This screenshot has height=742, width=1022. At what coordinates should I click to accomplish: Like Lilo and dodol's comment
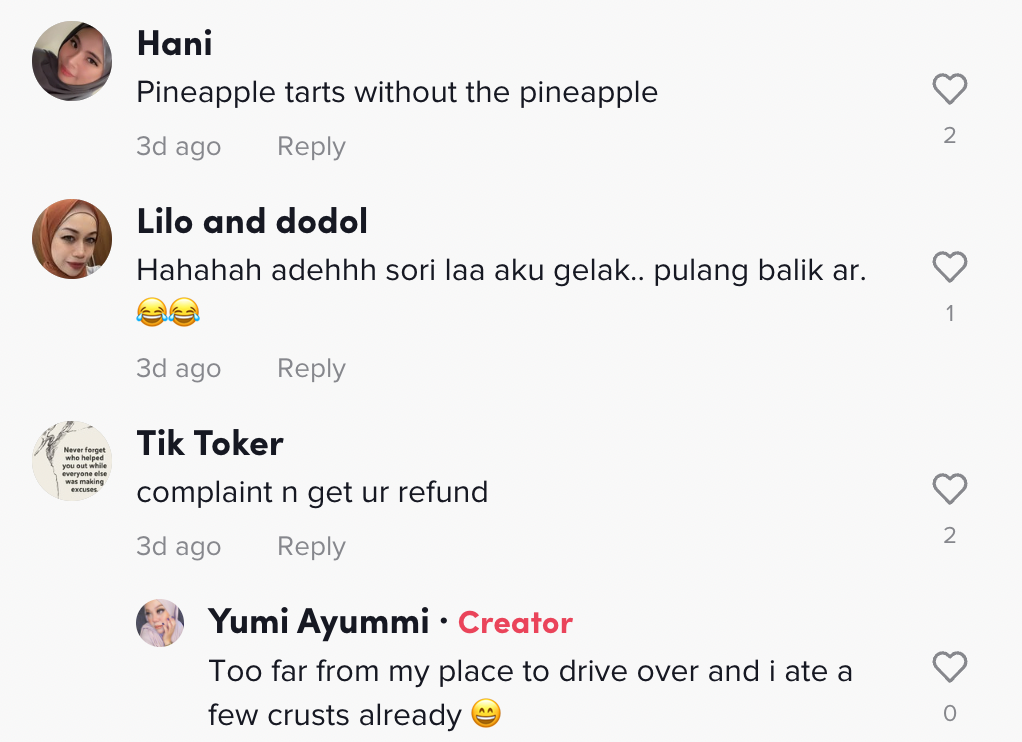point(949,267)
